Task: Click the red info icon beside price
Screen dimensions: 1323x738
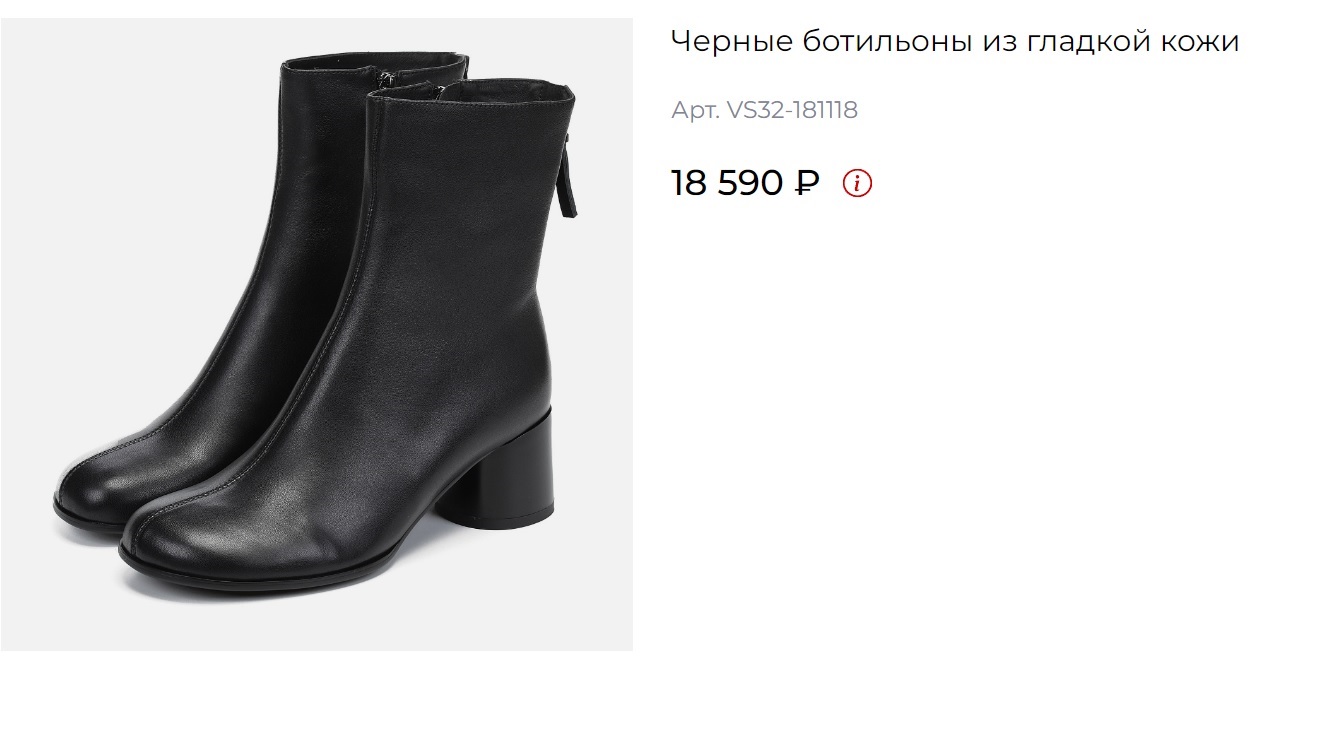Action: 857,183
